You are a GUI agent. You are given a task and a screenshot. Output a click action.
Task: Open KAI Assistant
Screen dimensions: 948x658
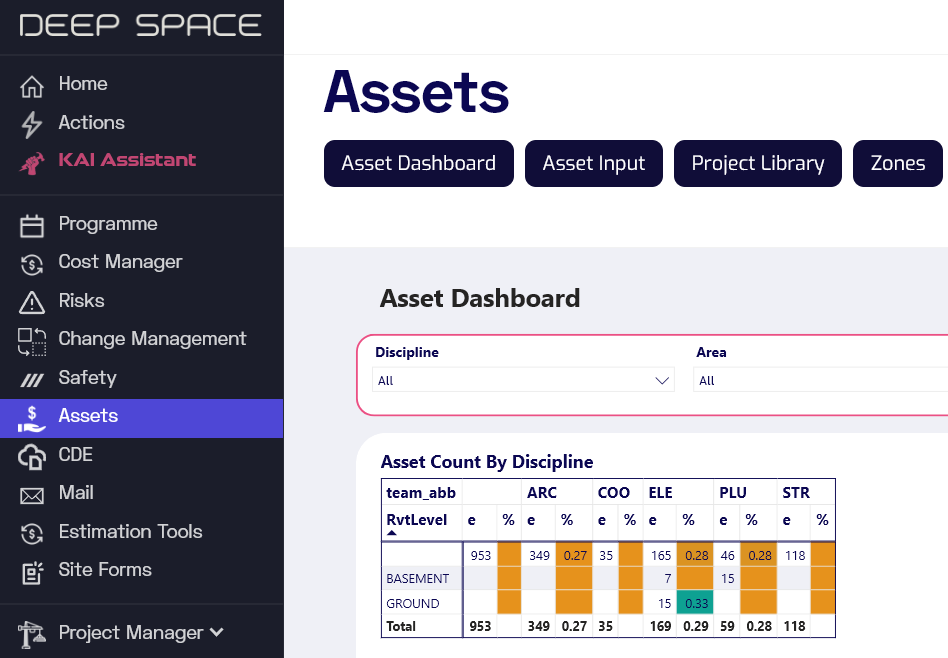point(127,160)
